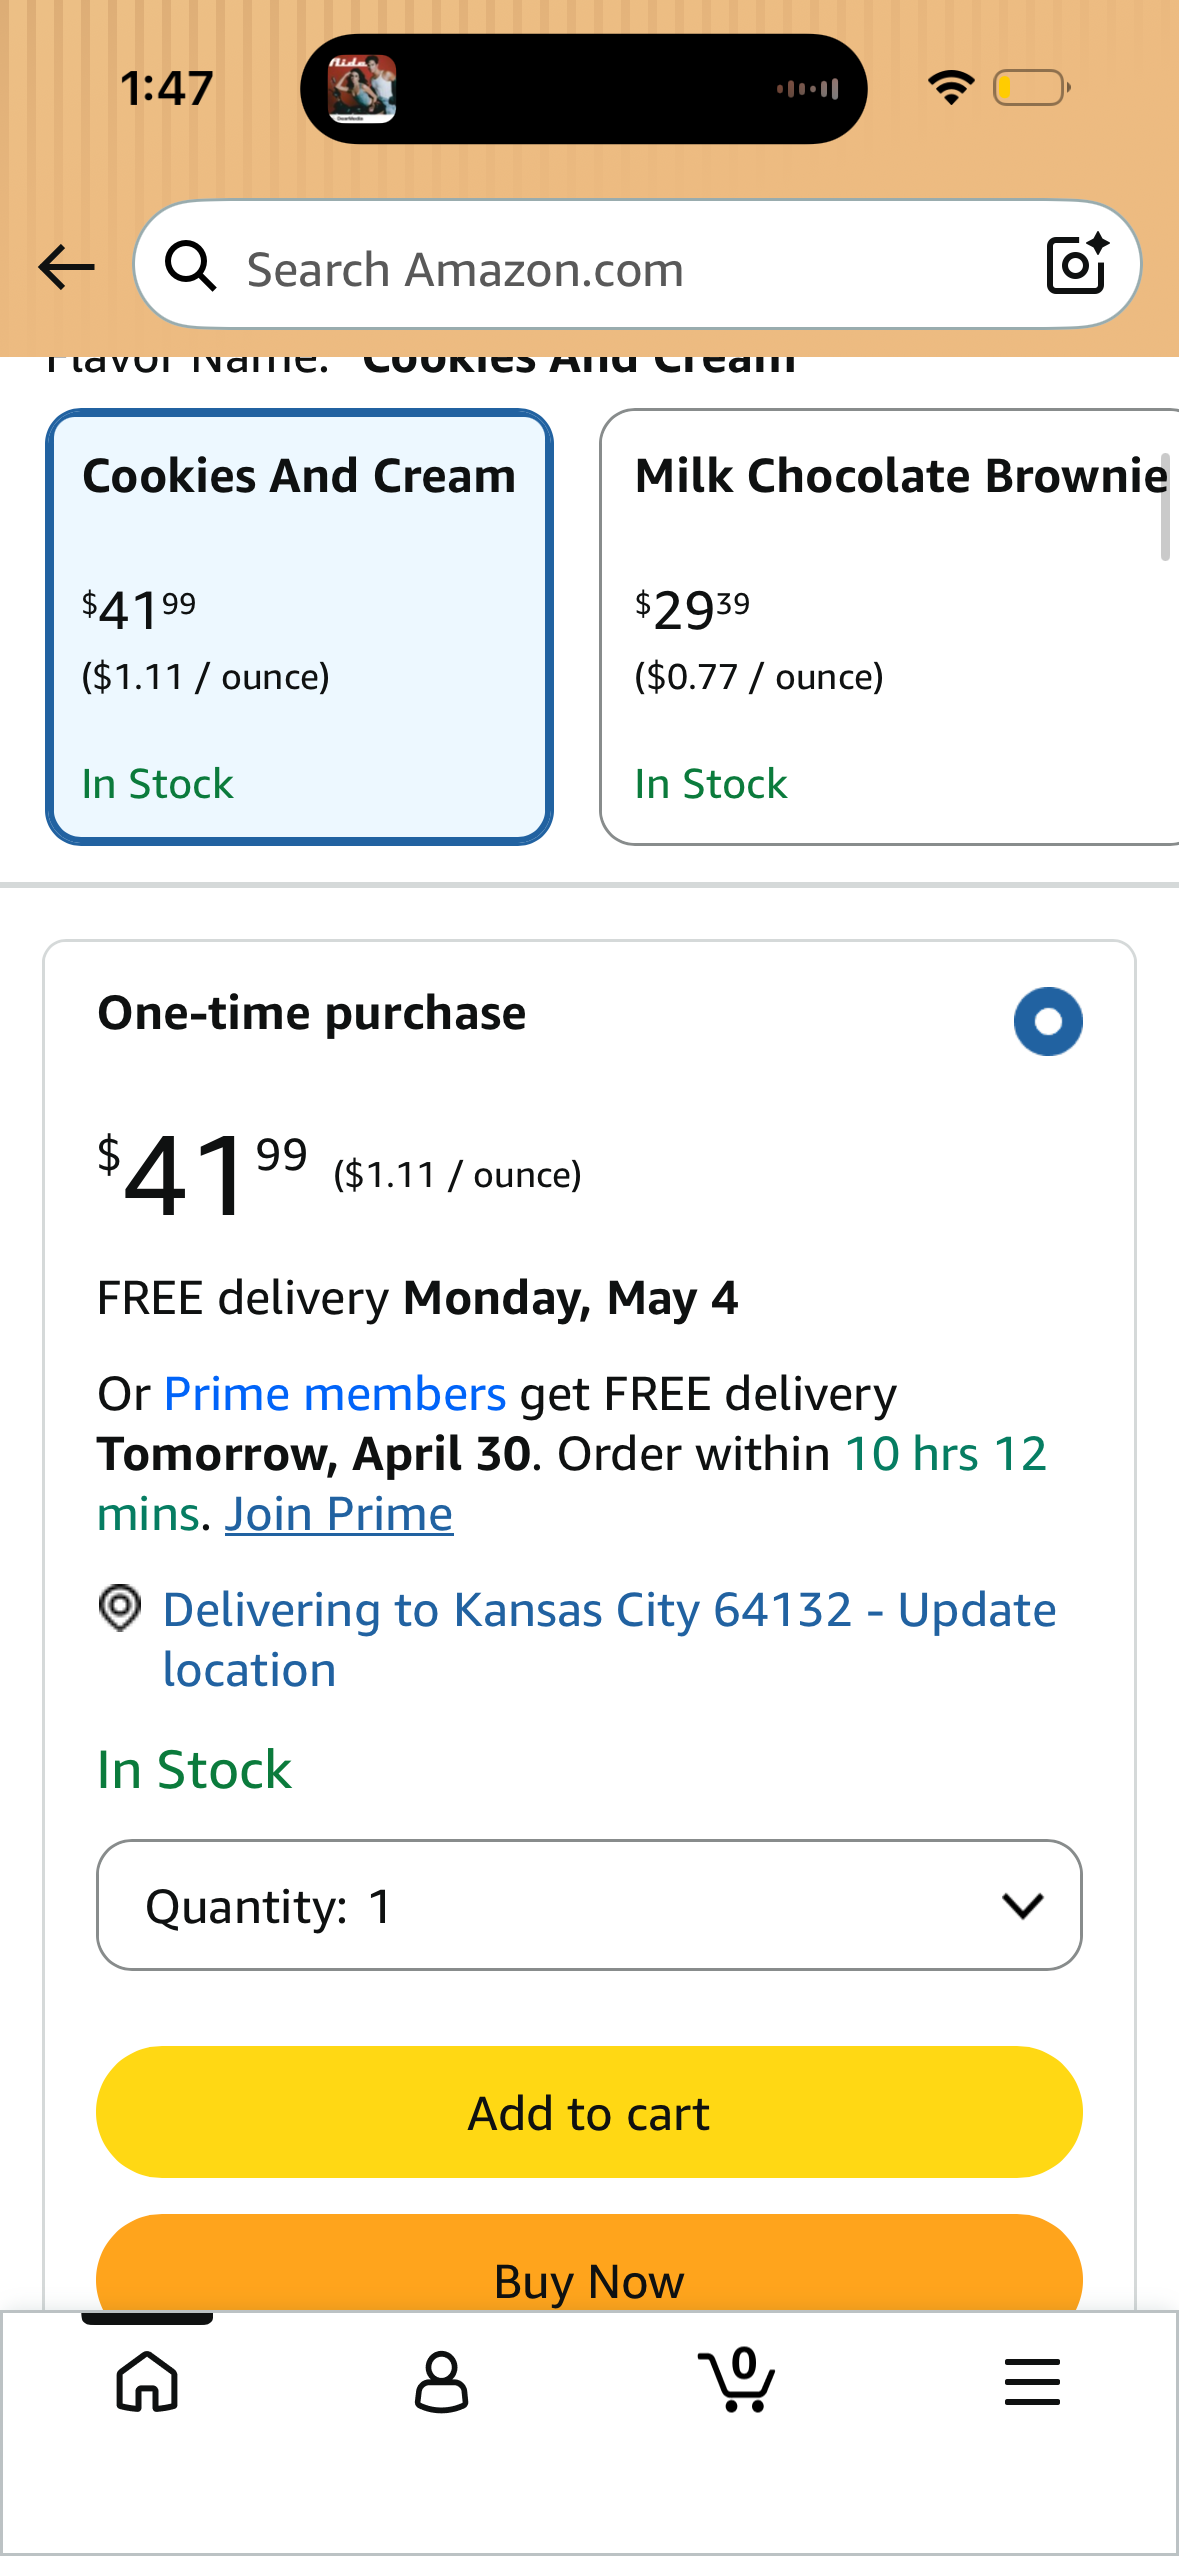Image resolution: width=1179 pixels, height=2556 pixels.
Task: Tap the back arrow icon
Action: 66,267
